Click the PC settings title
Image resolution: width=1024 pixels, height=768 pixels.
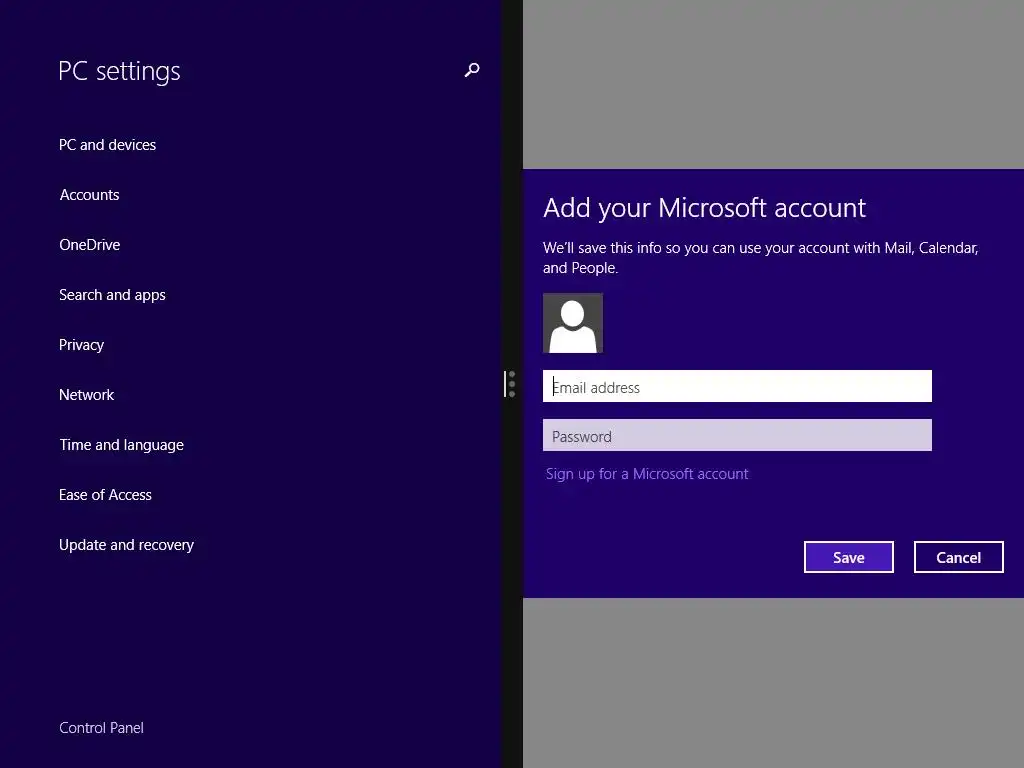pyautogui.click(x=119, y=71)
